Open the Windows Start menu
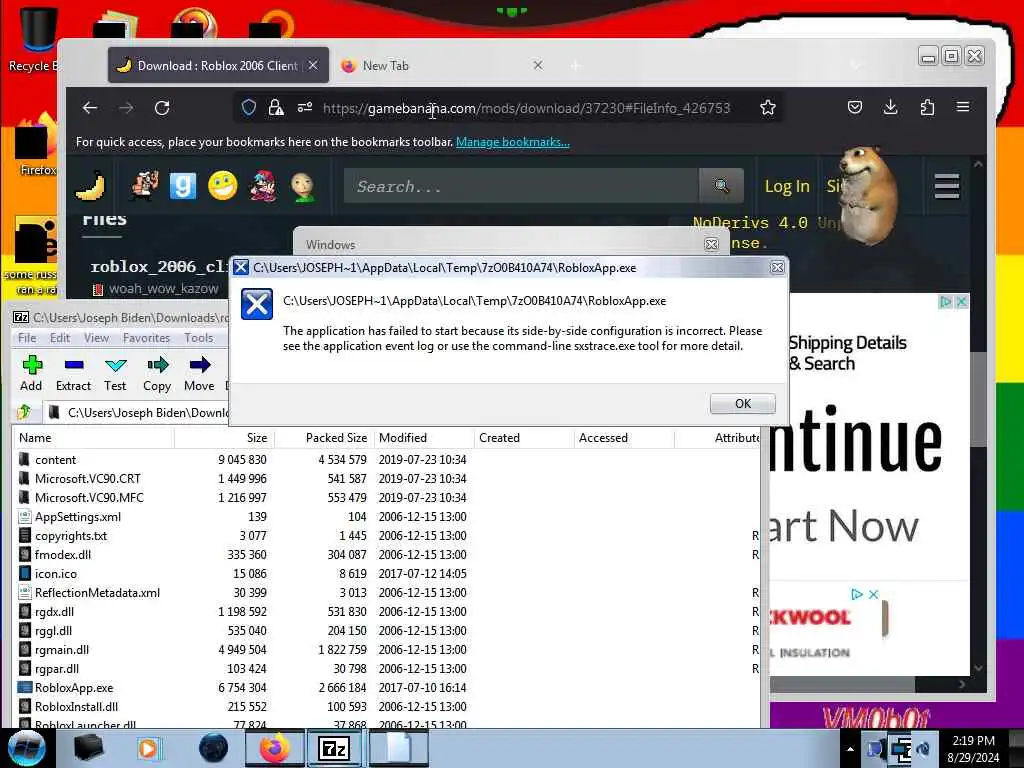 pos(27,748)
